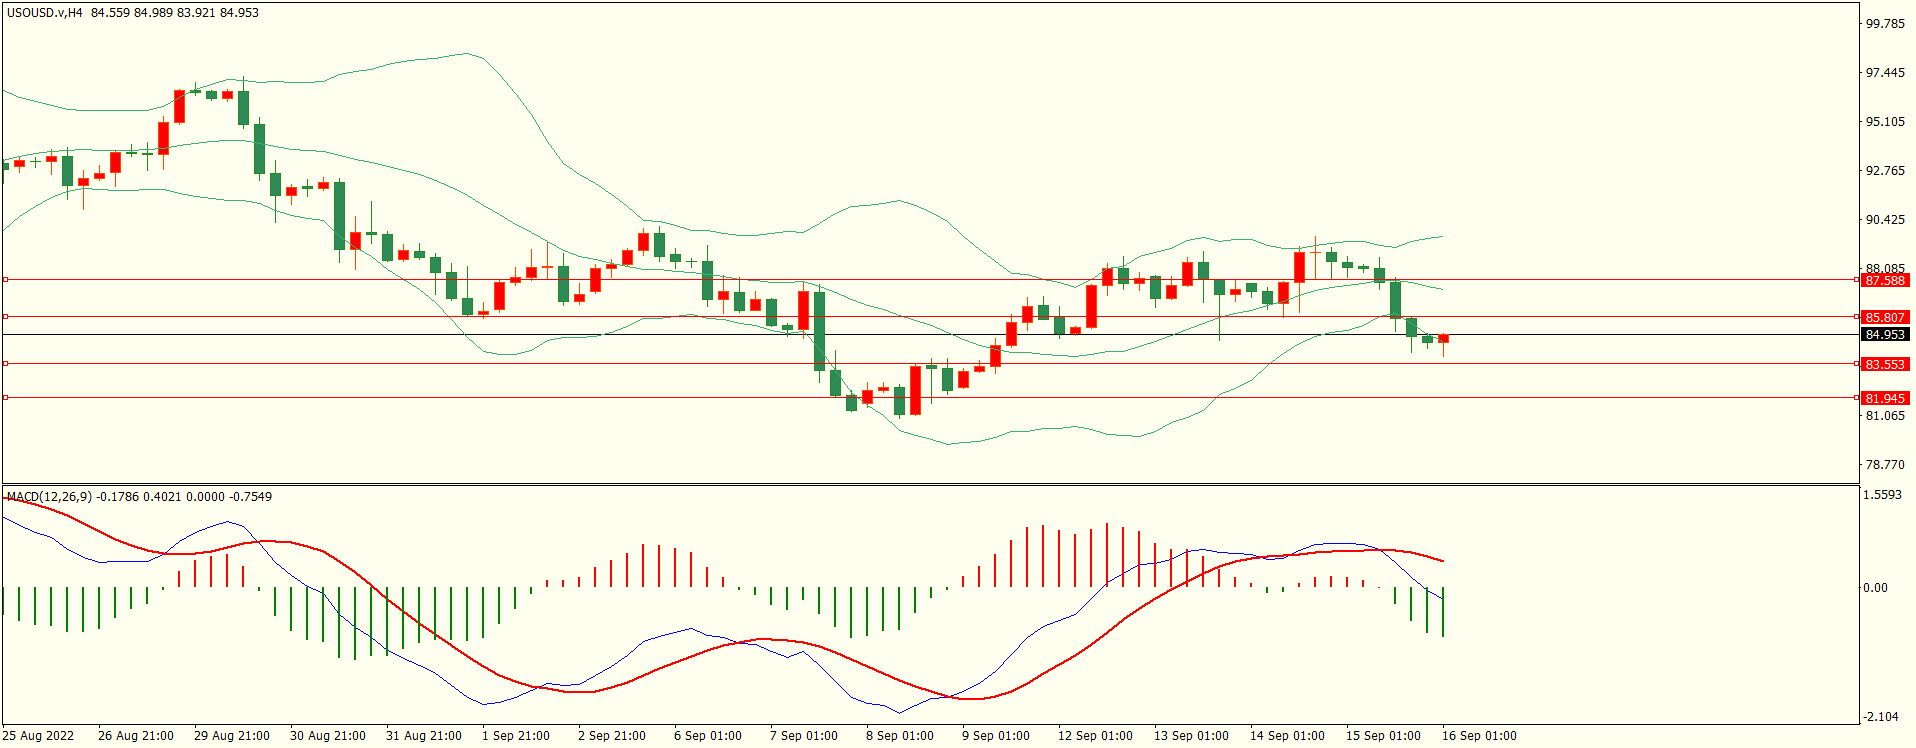
Task: Click the 99.785 price scale label
Action: tap(1885, 24)
